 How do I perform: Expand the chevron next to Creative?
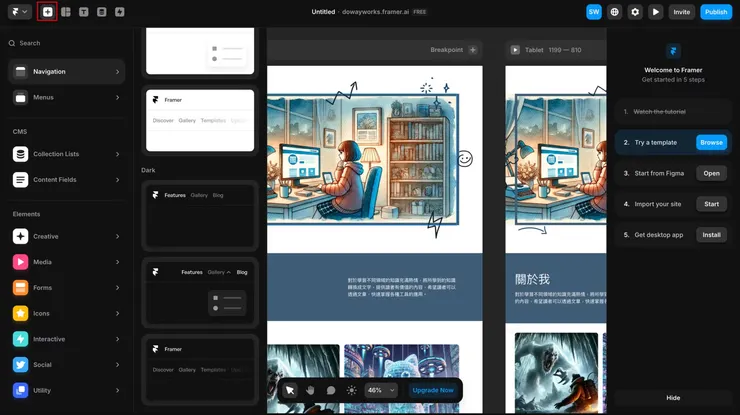click(x=118, y=236)
